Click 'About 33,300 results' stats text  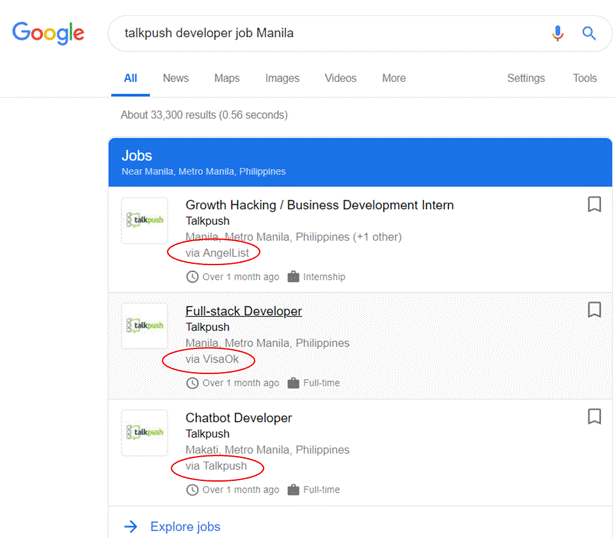(x=204, y=115)
